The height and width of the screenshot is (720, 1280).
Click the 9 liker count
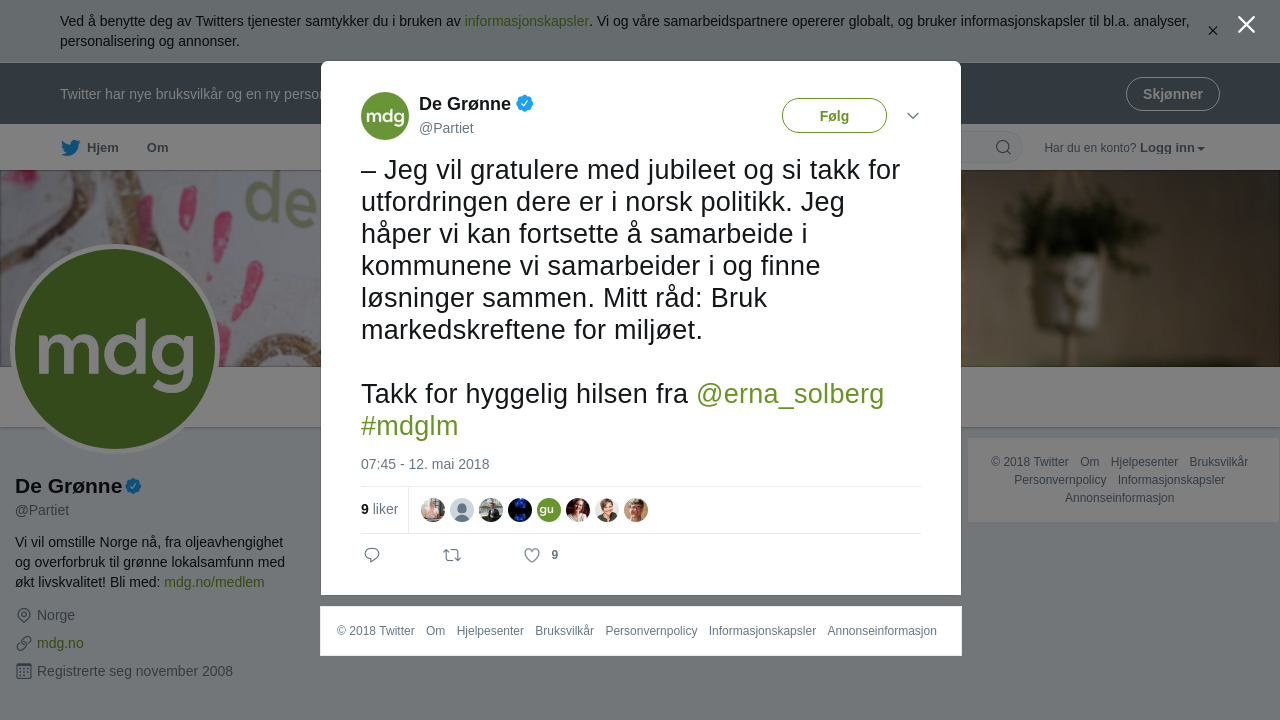point(379,509)
